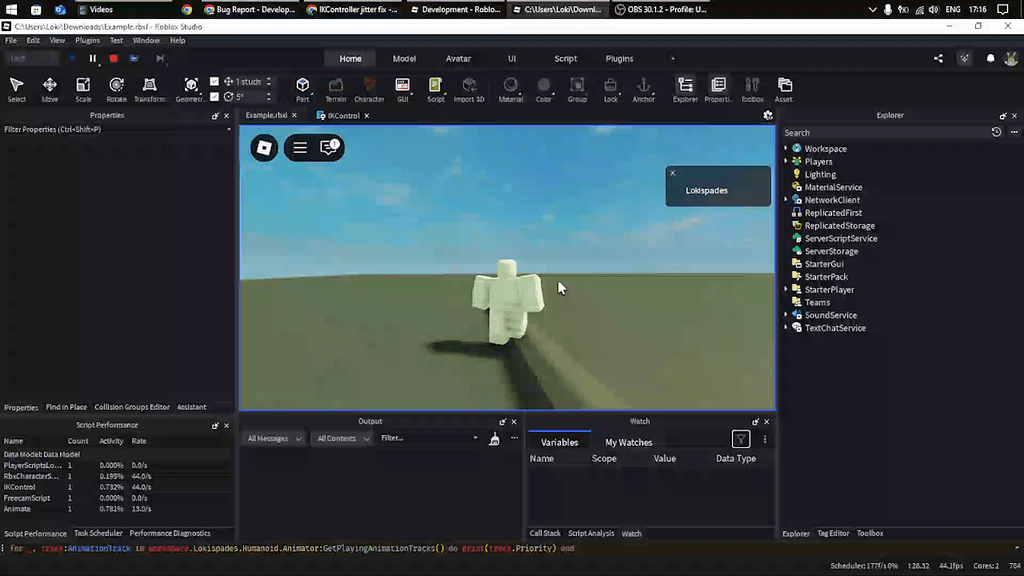Image resolution: width=1024 pixels, height=576 pixels.
Task: Open the Call Stack tab
Action: [545, 534]
